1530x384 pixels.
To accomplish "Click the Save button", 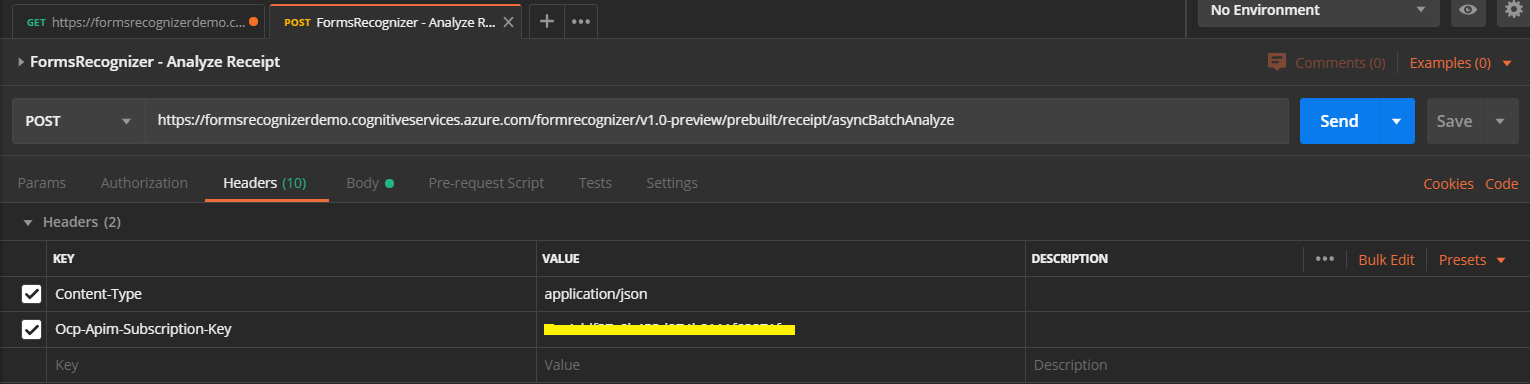I will point(1454,121).
